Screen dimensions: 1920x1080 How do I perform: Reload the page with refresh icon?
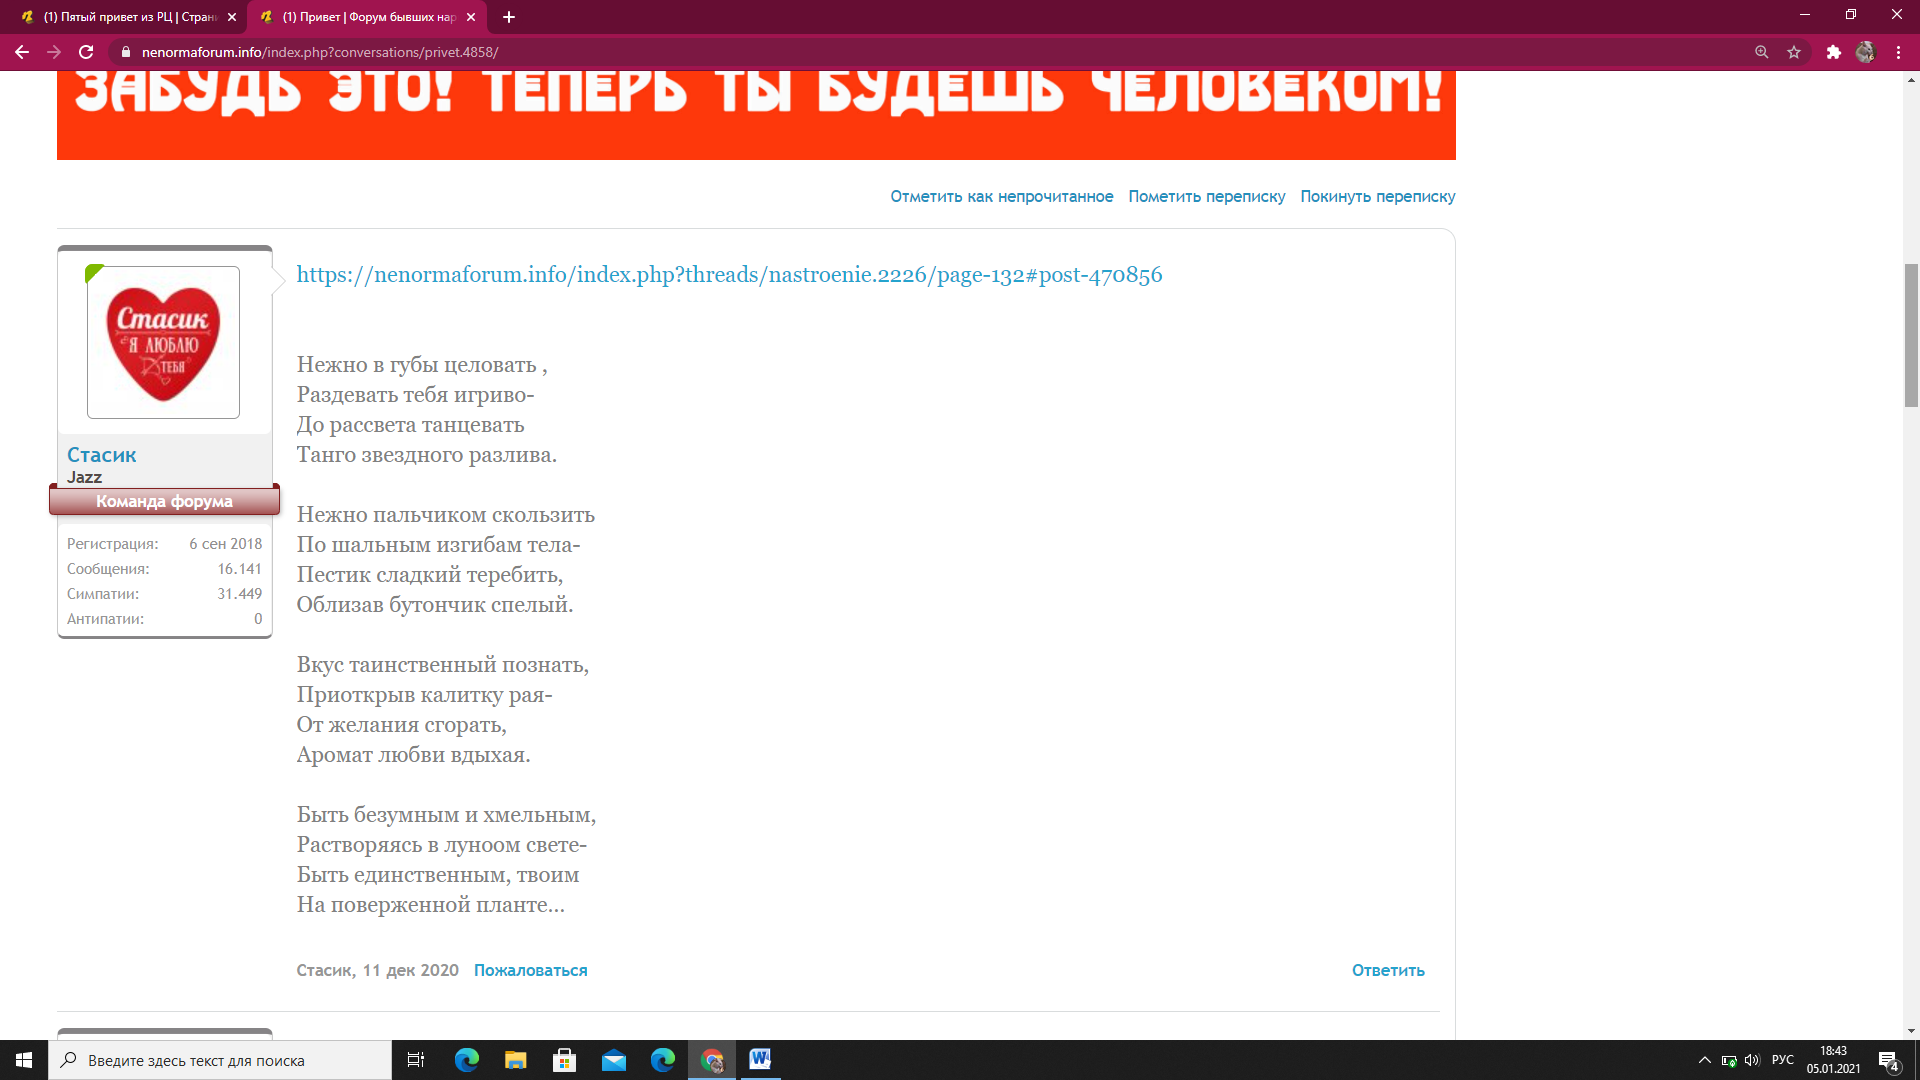tap(86, 52)
